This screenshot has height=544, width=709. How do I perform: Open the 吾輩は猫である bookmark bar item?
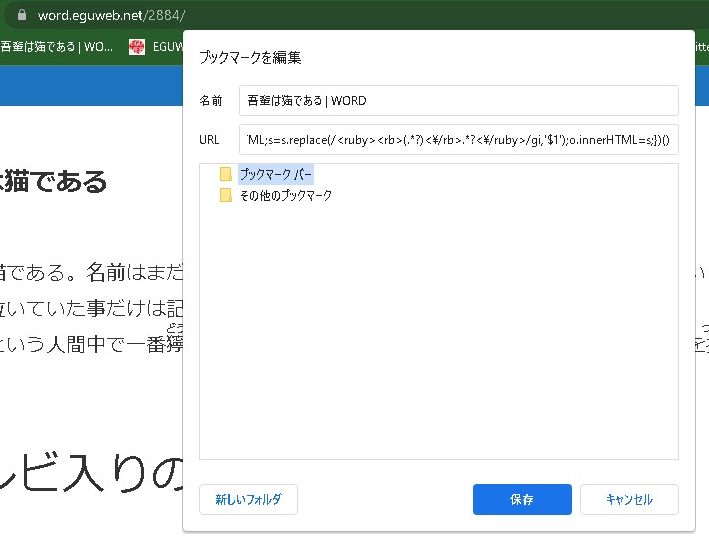point(56,47)
